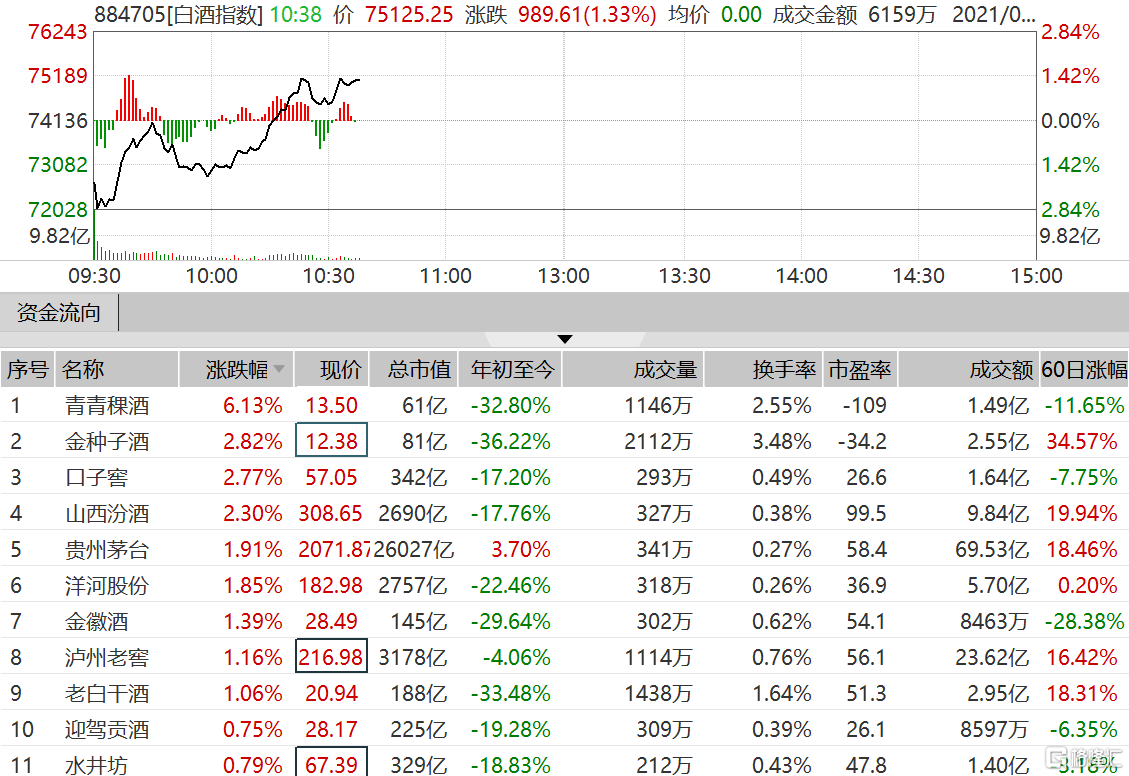Click the 69.53亿 turnover amount cell
This screenshot has height=776, width=1129.
point(992,549)
